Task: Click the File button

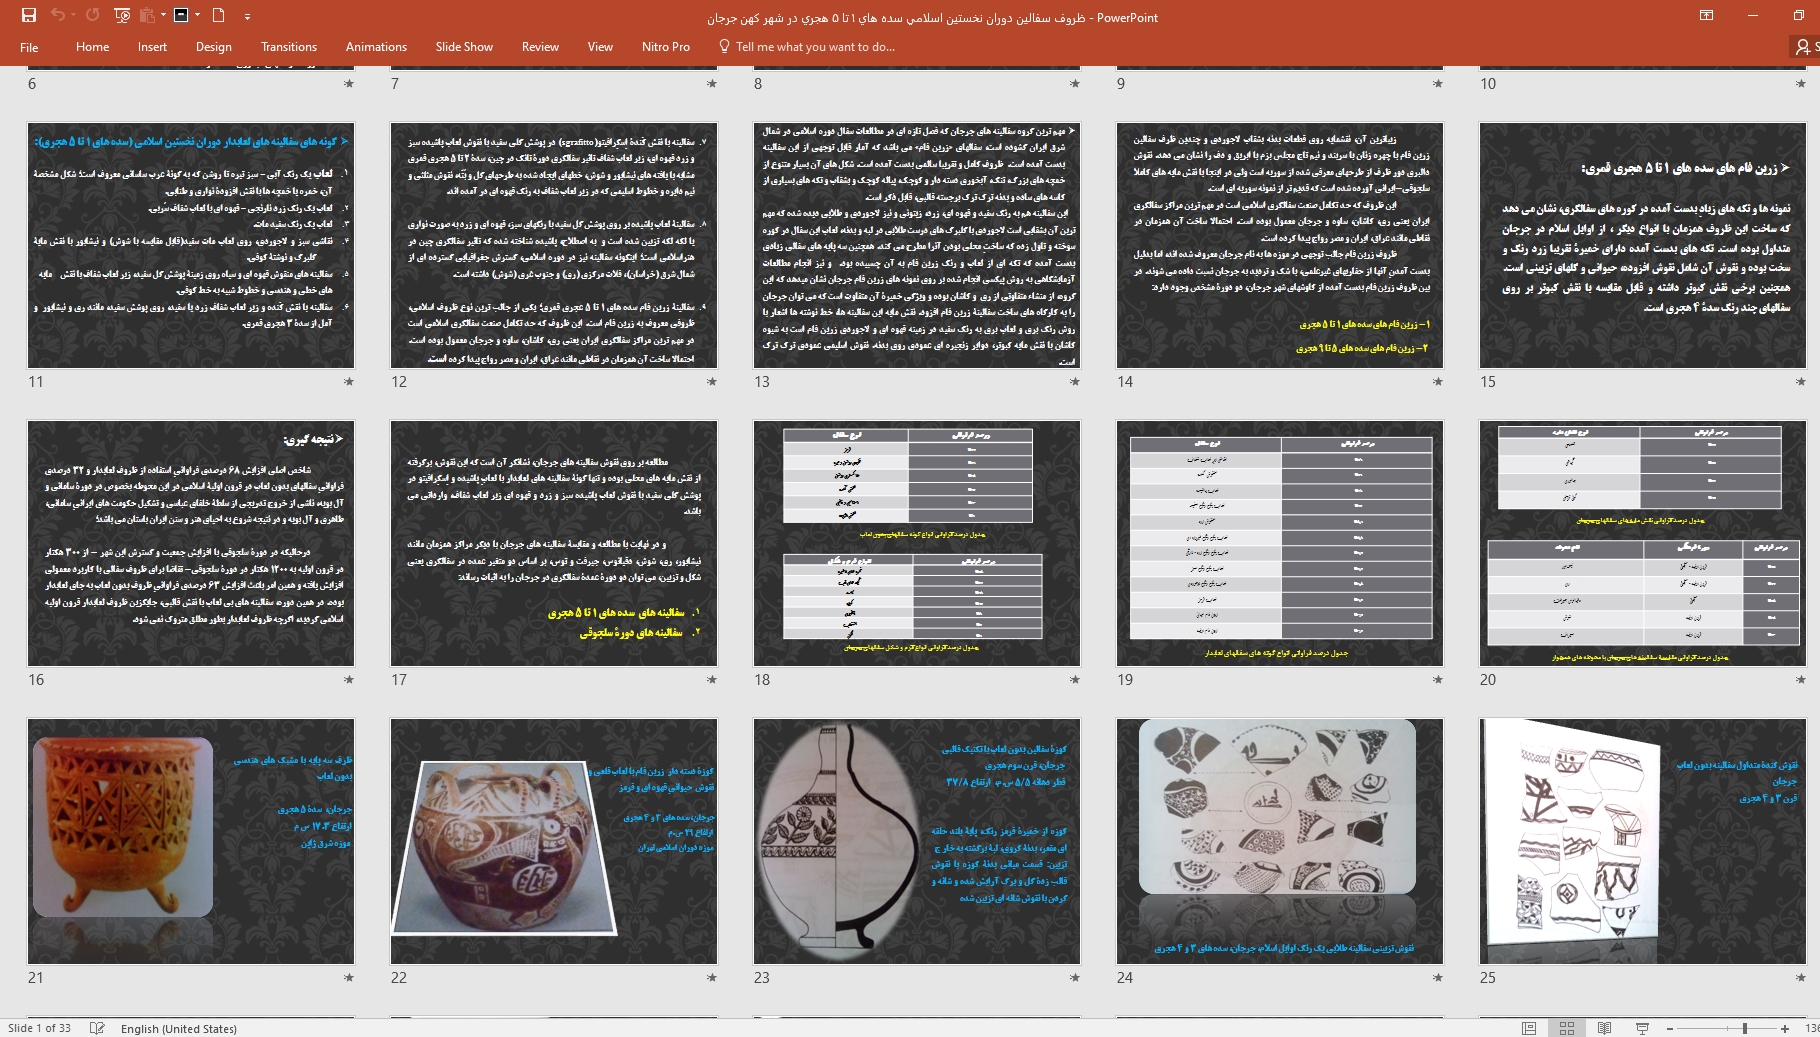Action: [29, 47]
